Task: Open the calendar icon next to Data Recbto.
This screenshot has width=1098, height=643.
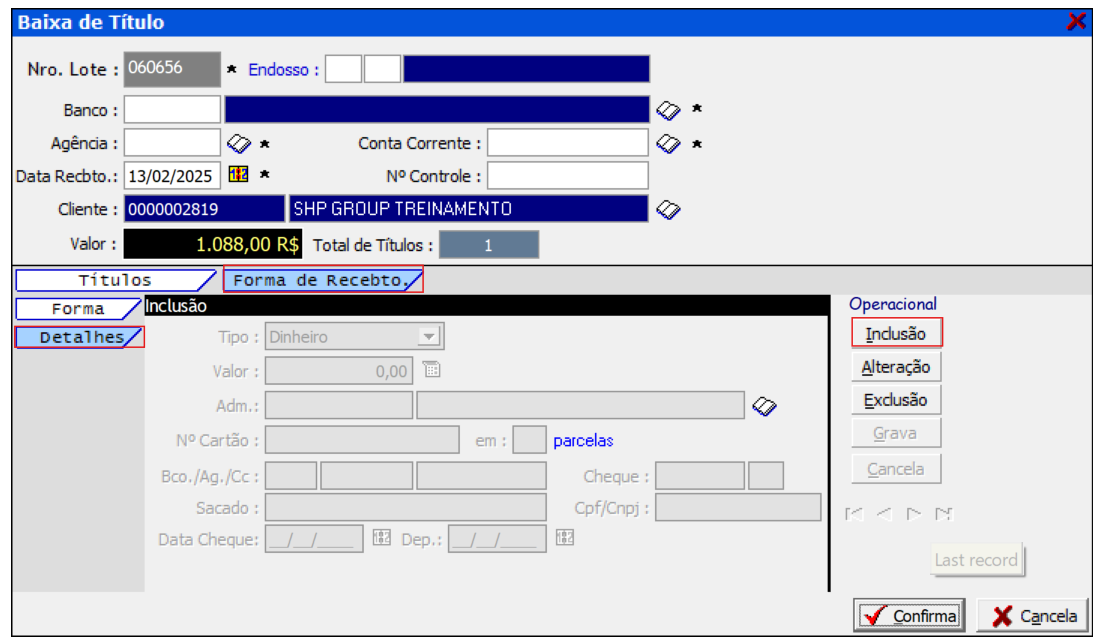Action: [238, 175]
